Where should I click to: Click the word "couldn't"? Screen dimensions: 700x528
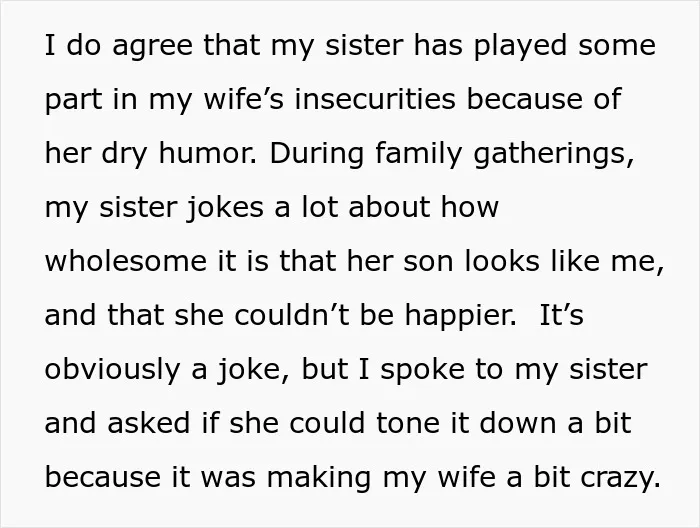(x=292, y=315)
